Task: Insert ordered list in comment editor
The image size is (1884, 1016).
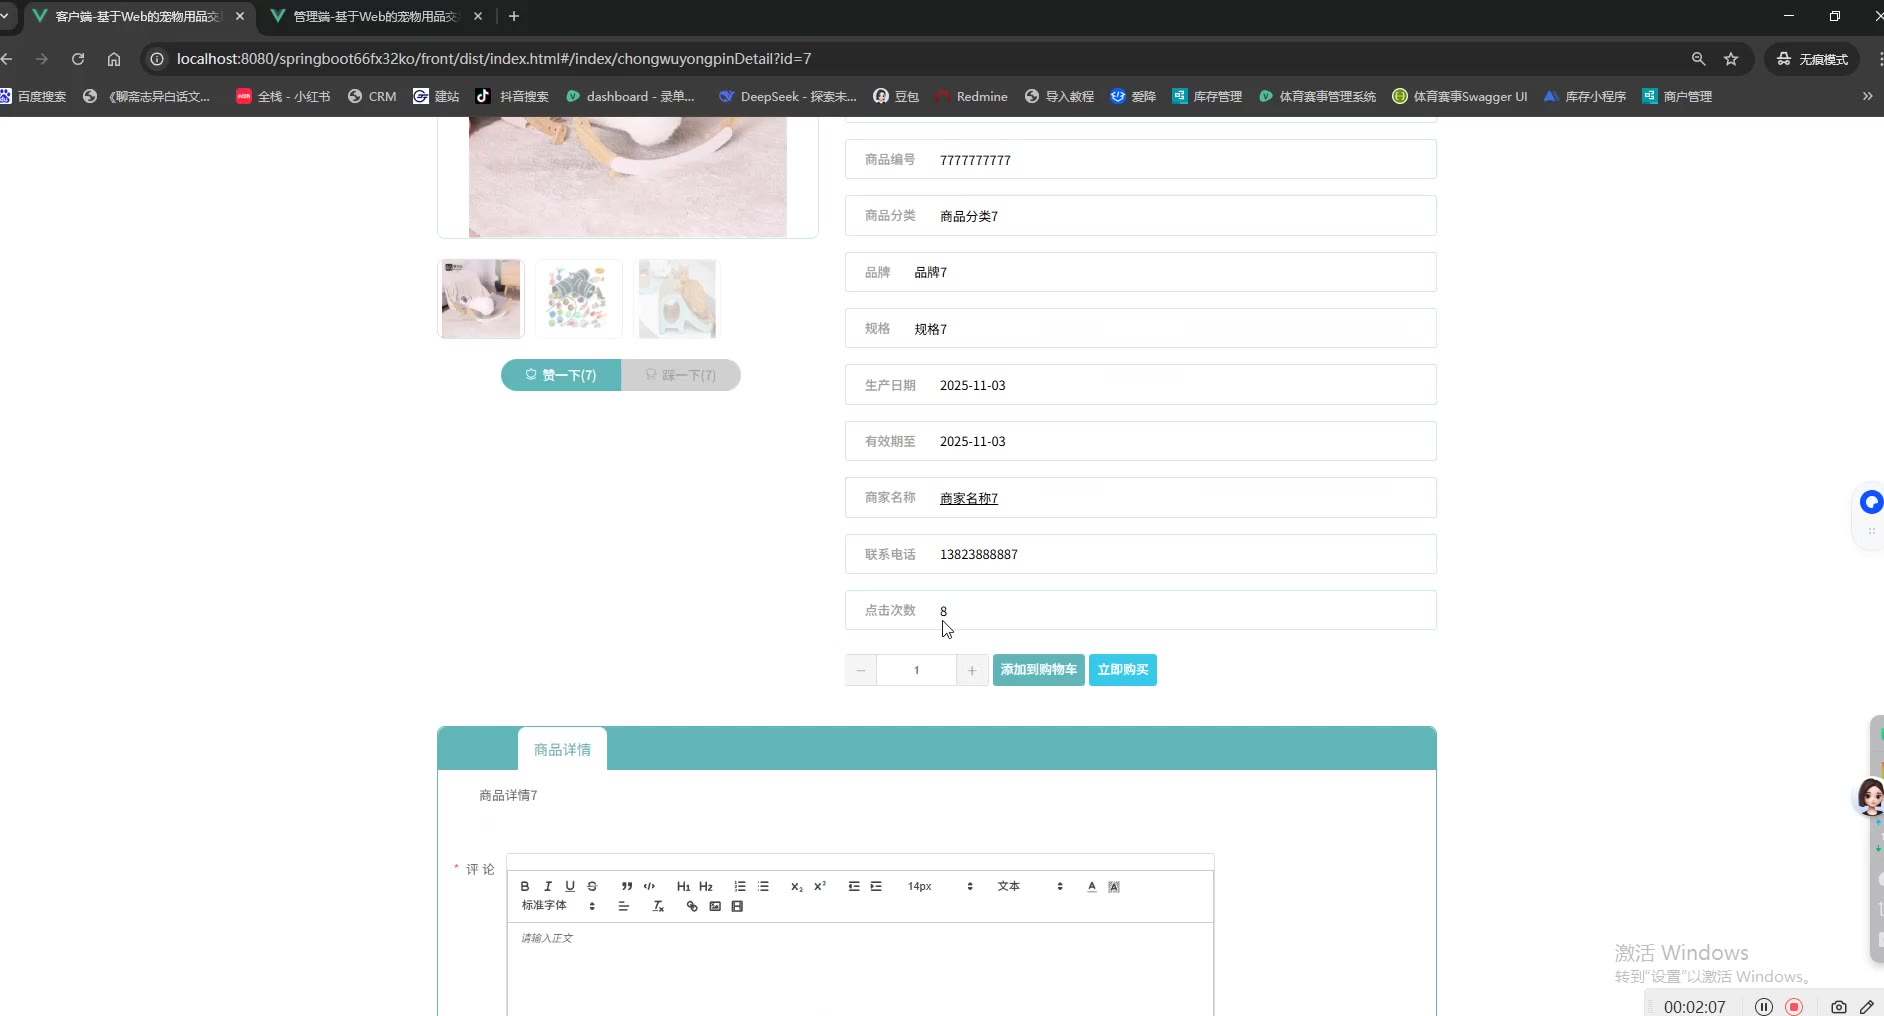Action: [x=740, y=886]
